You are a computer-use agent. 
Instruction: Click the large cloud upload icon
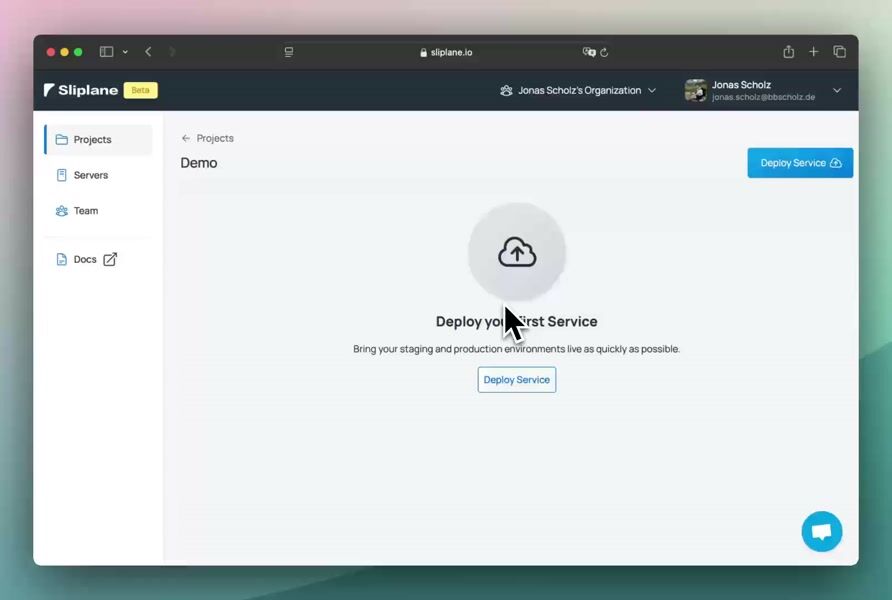tap(517, 253)
